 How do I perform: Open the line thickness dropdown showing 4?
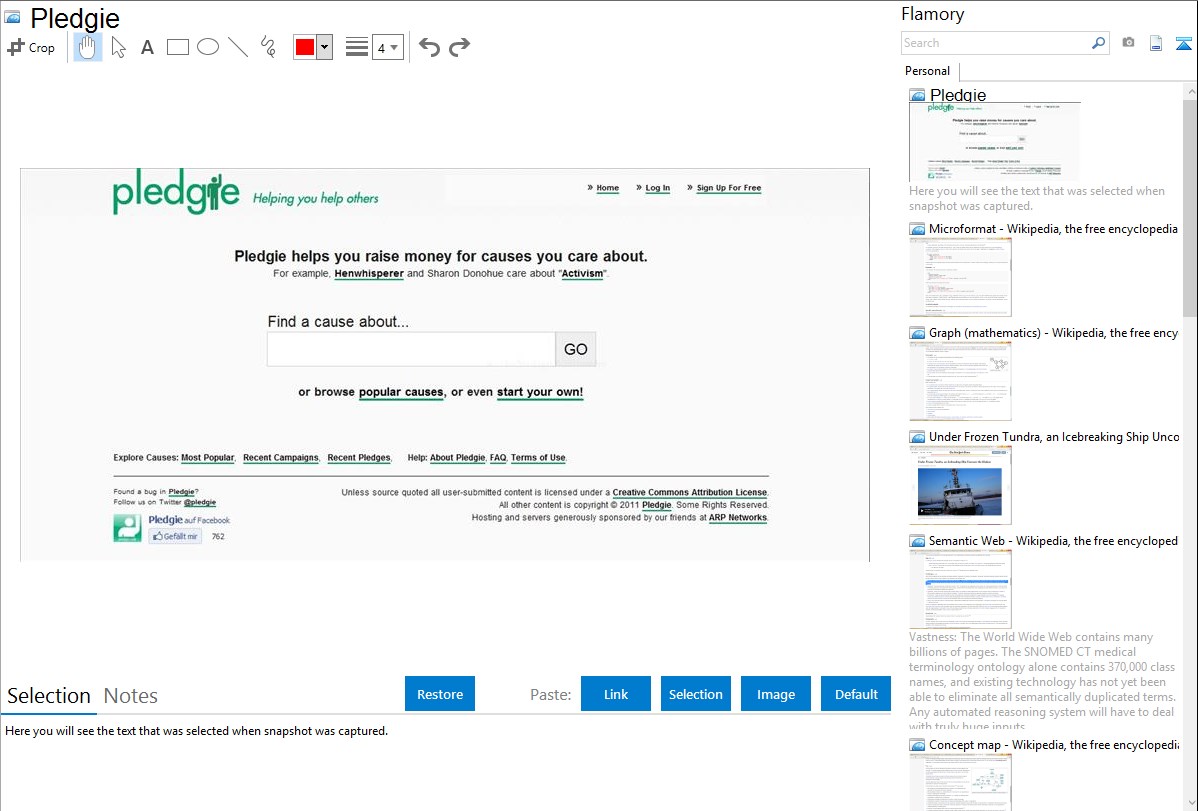tap(387, 47)
